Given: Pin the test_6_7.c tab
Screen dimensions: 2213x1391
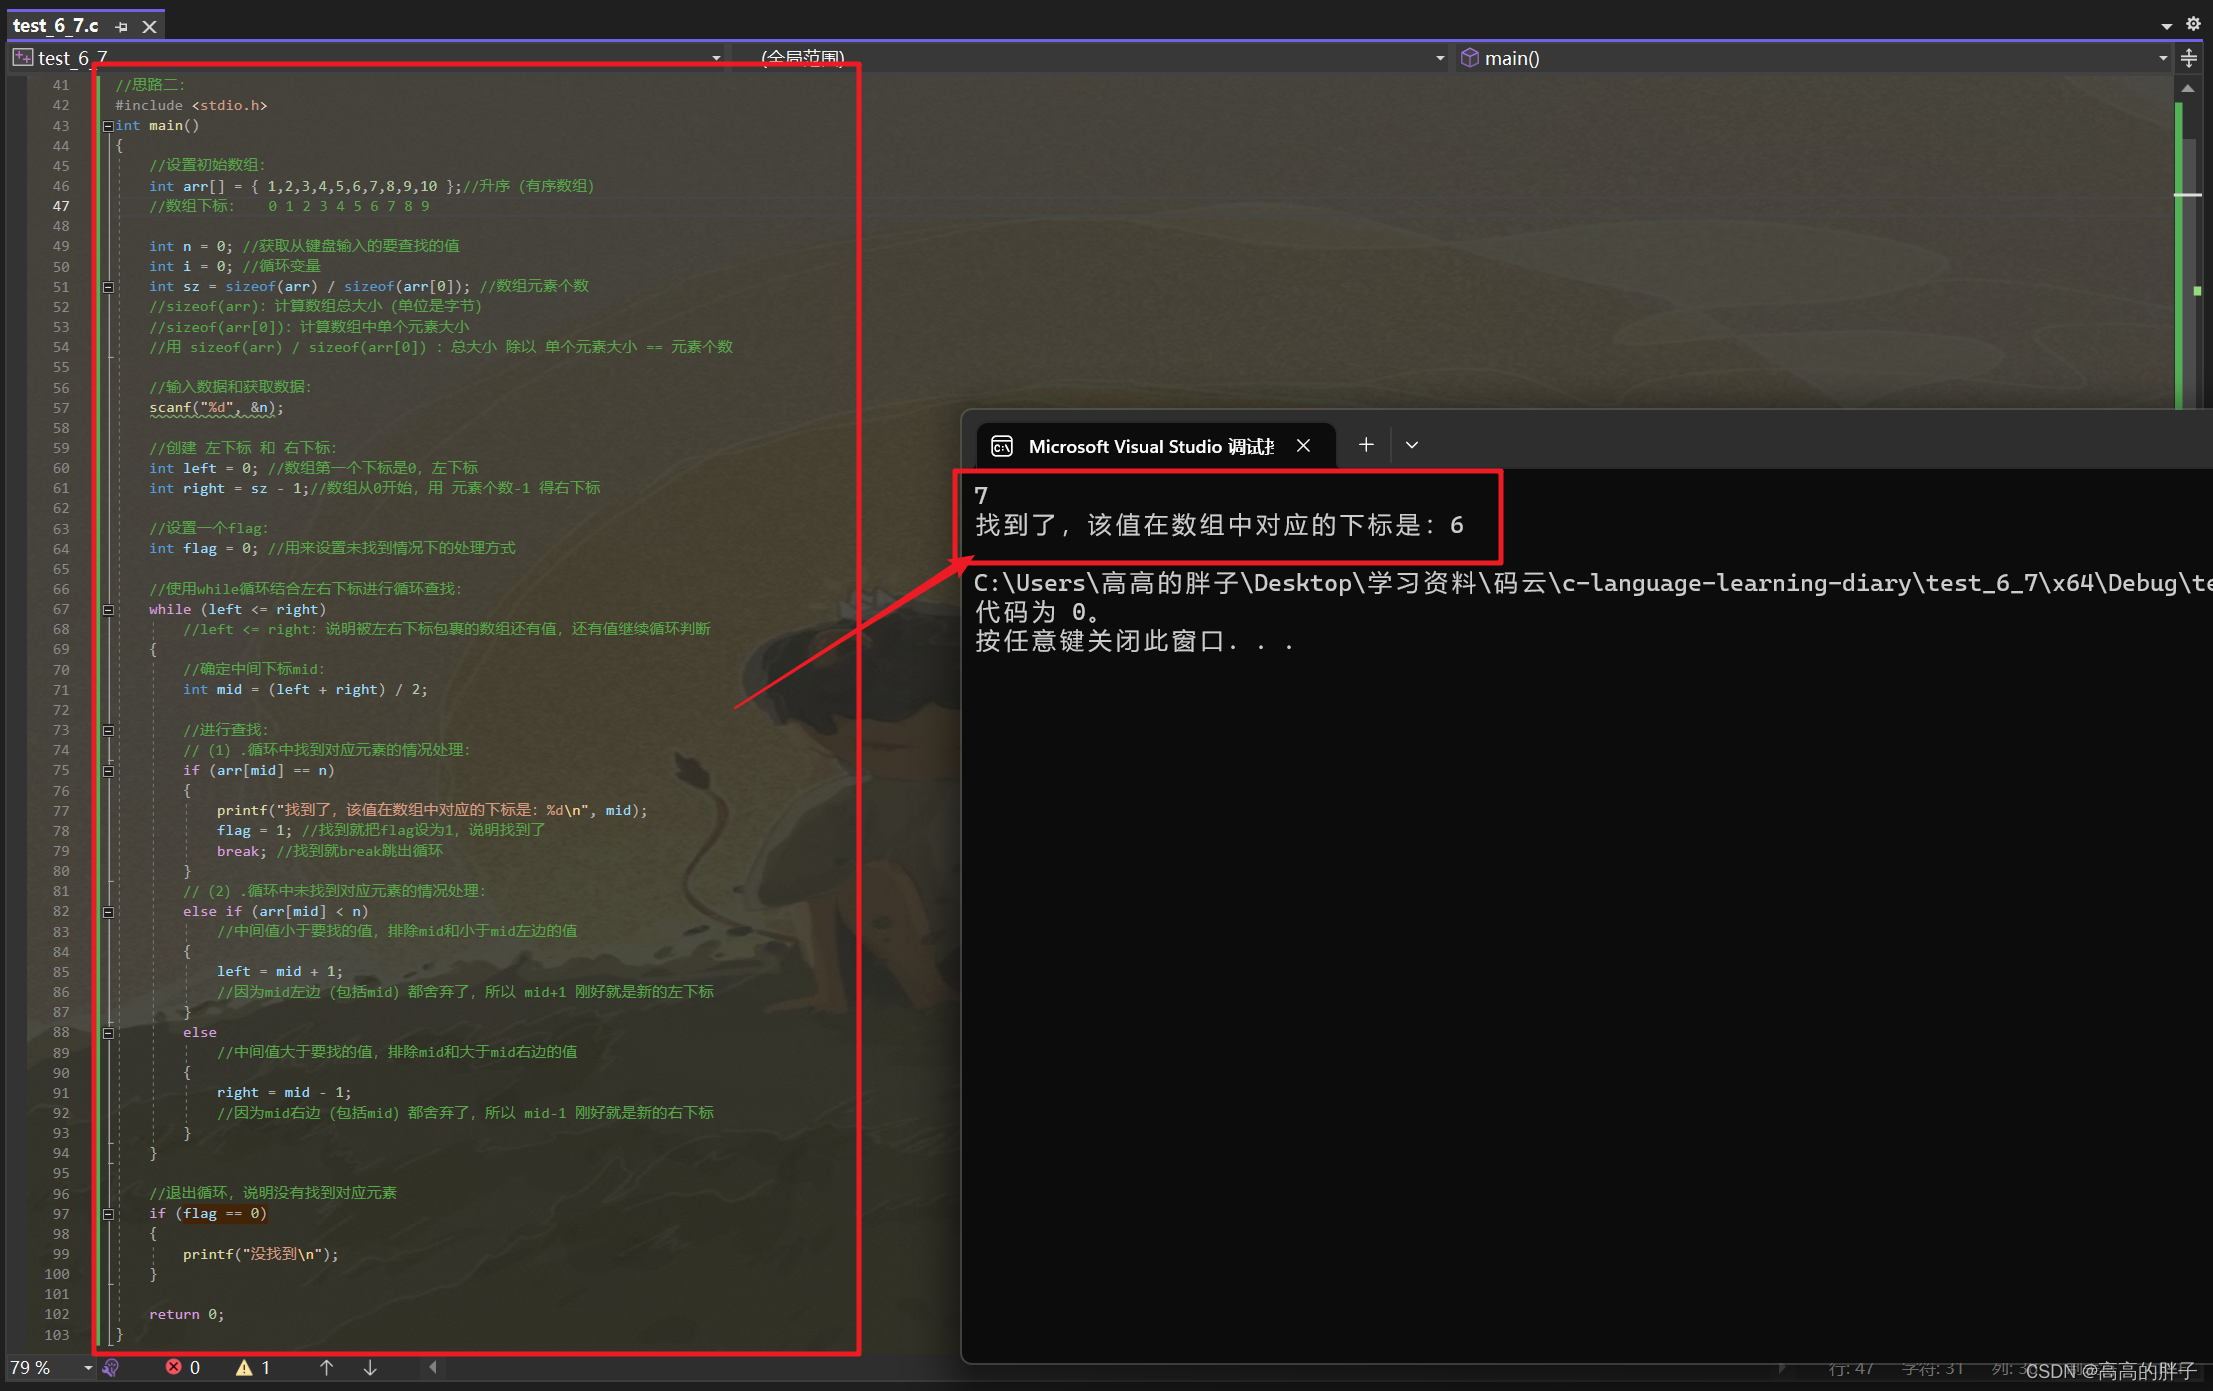Looking at the screenshot, I should point(121,27).
